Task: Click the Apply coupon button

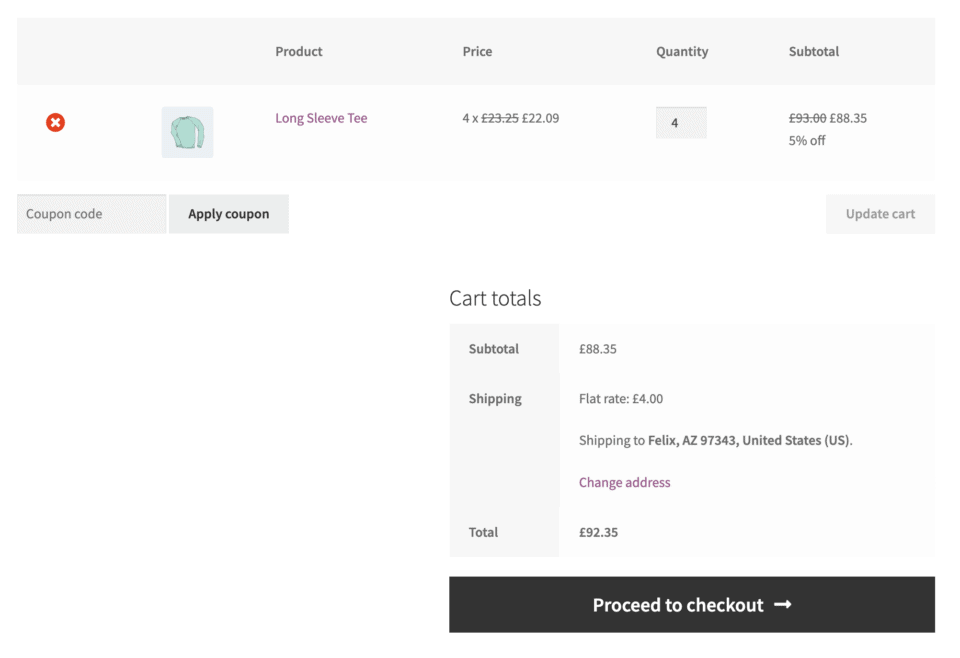Action: click(228, 213)
